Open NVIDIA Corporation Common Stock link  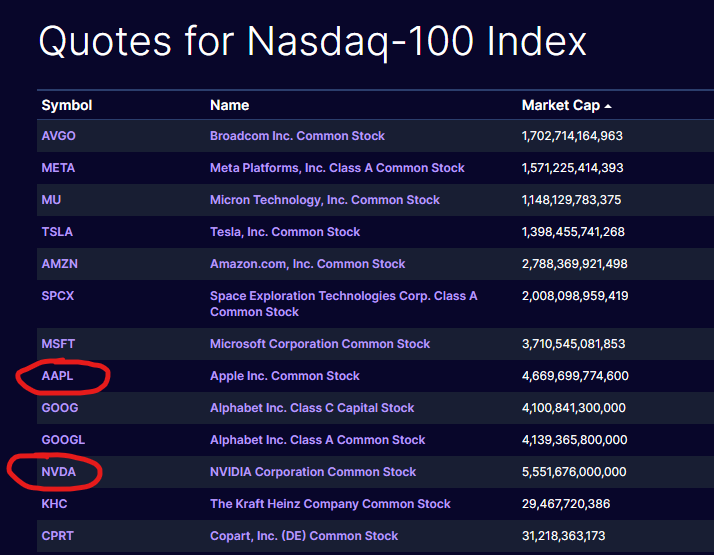click(x=313, y=472)
